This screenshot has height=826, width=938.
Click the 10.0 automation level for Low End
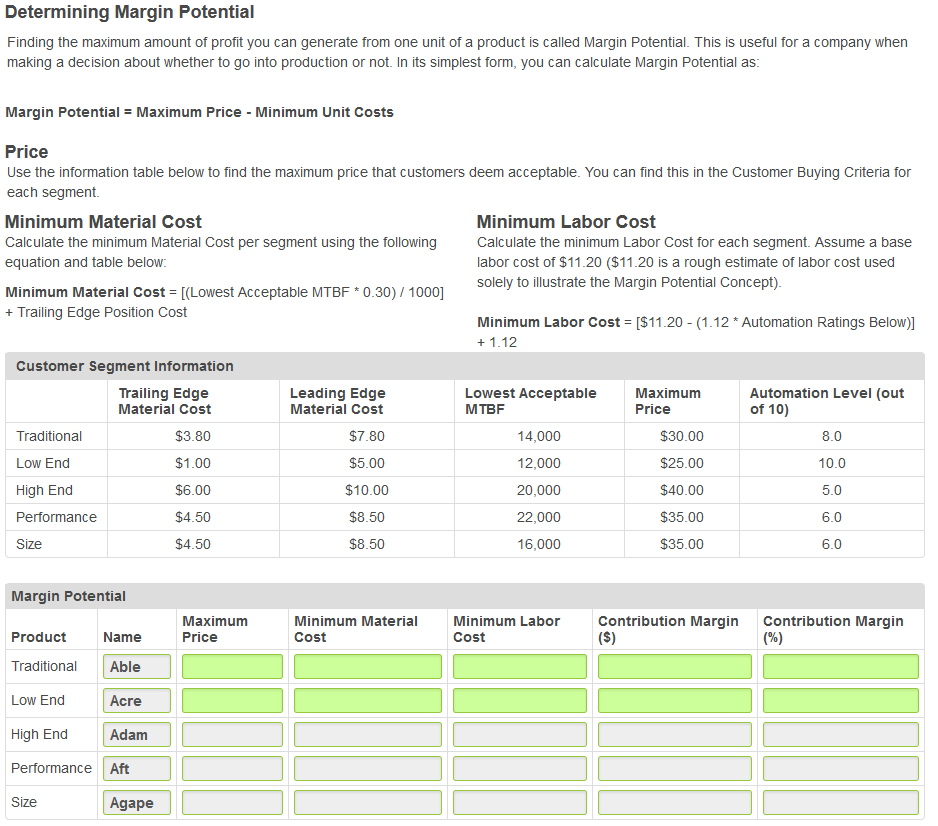point(832,463)
